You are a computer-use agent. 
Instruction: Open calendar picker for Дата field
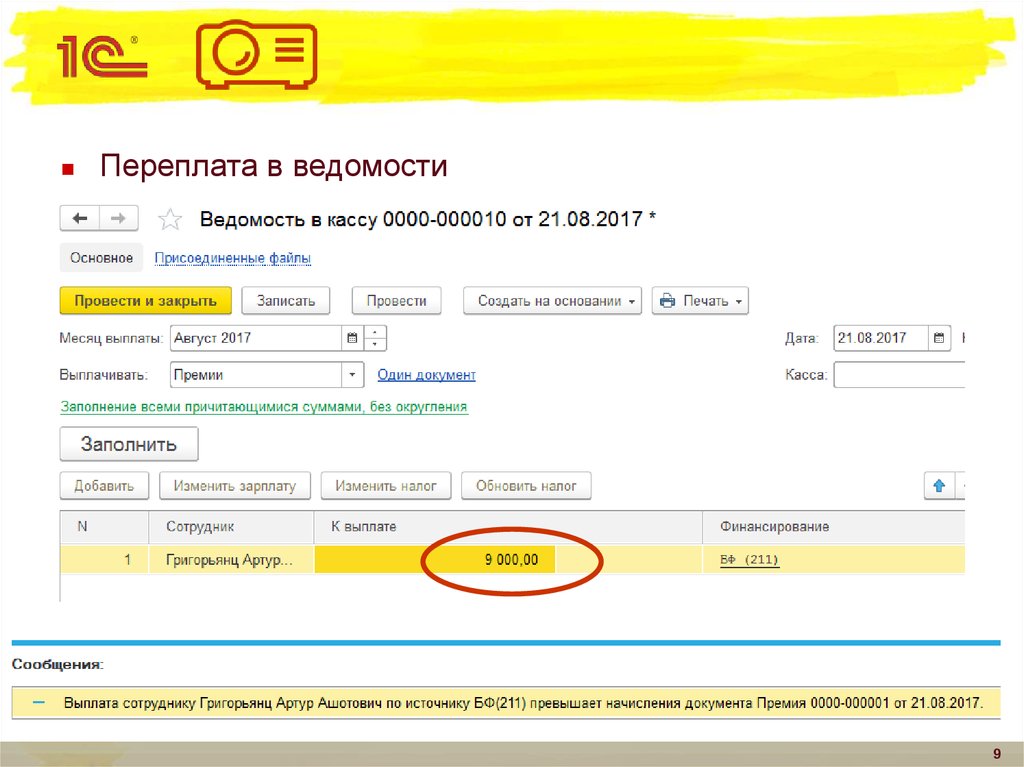pos(940,338)
